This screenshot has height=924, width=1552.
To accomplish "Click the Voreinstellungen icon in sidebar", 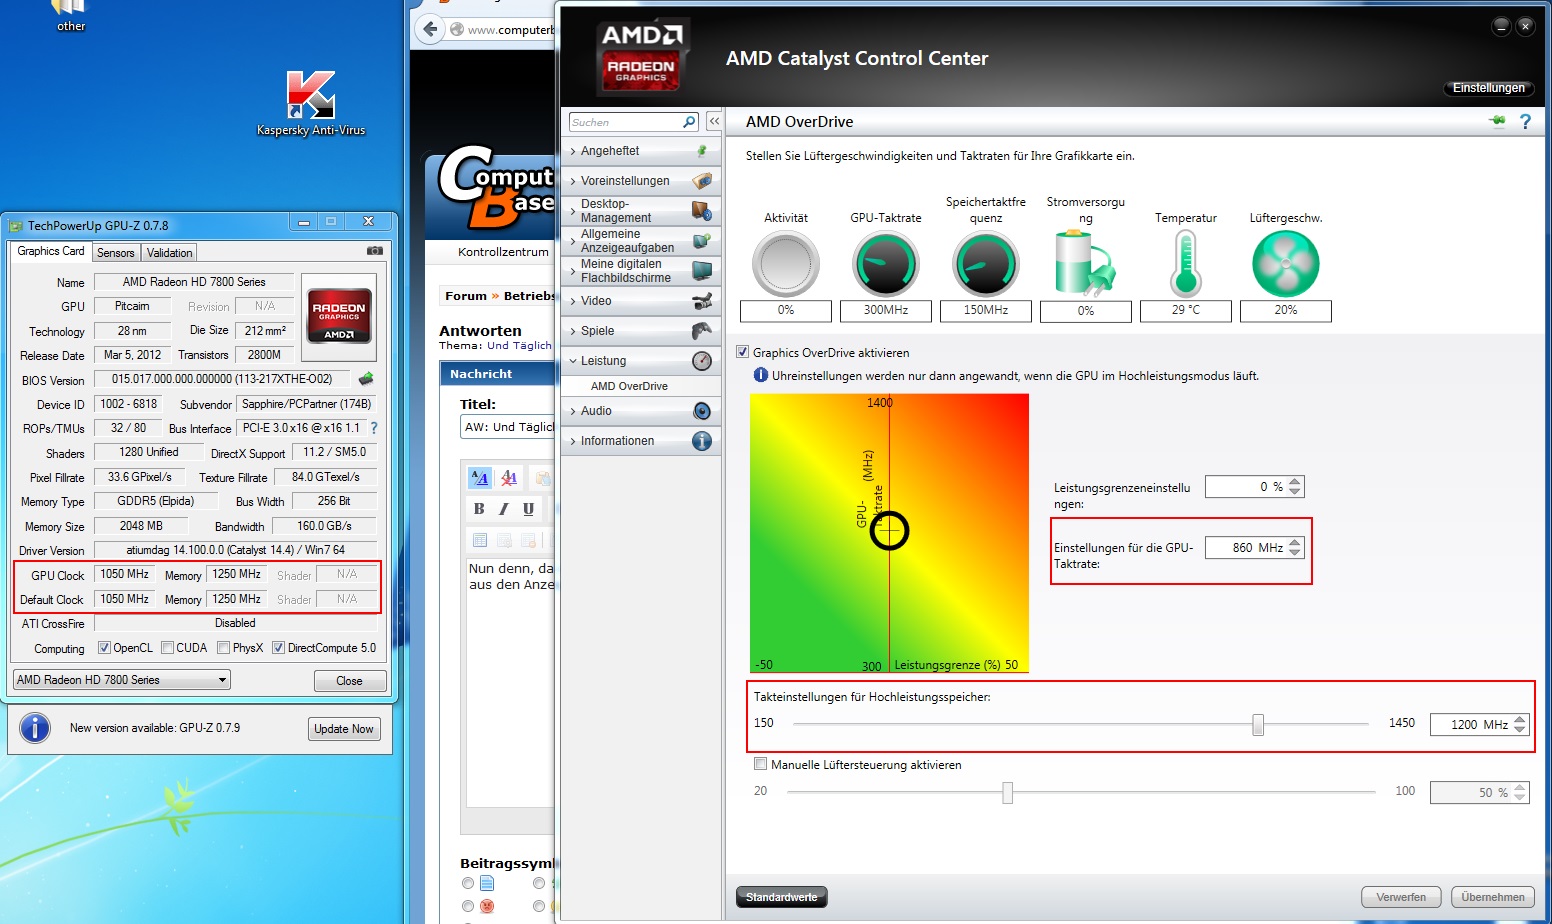I will (702, 181).
